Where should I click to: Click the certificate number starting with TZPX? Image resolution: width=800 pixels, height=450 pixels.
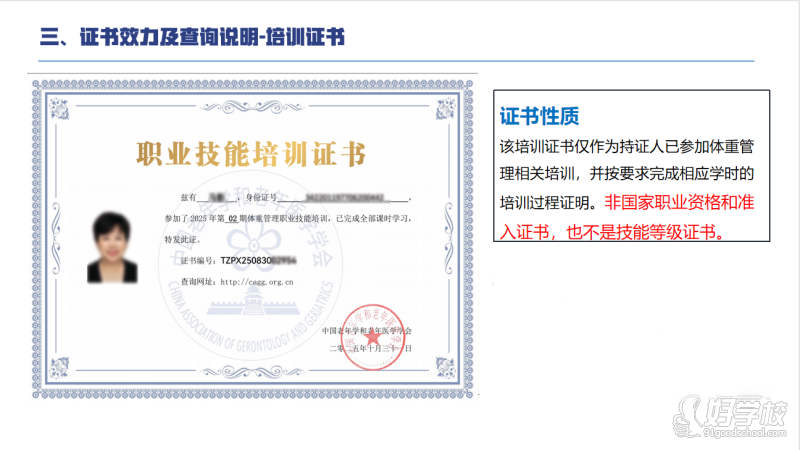pos(258,258)
